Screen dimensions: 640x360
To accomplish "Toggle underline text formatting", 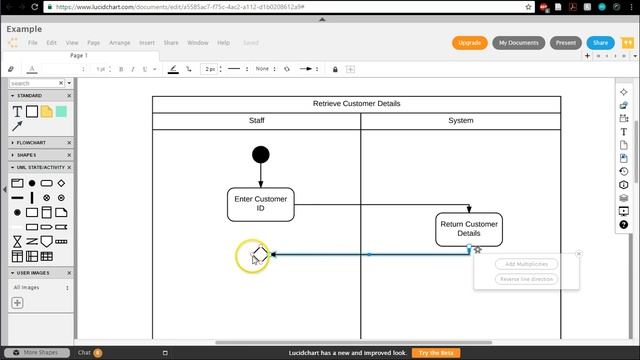I will (145, 69).
